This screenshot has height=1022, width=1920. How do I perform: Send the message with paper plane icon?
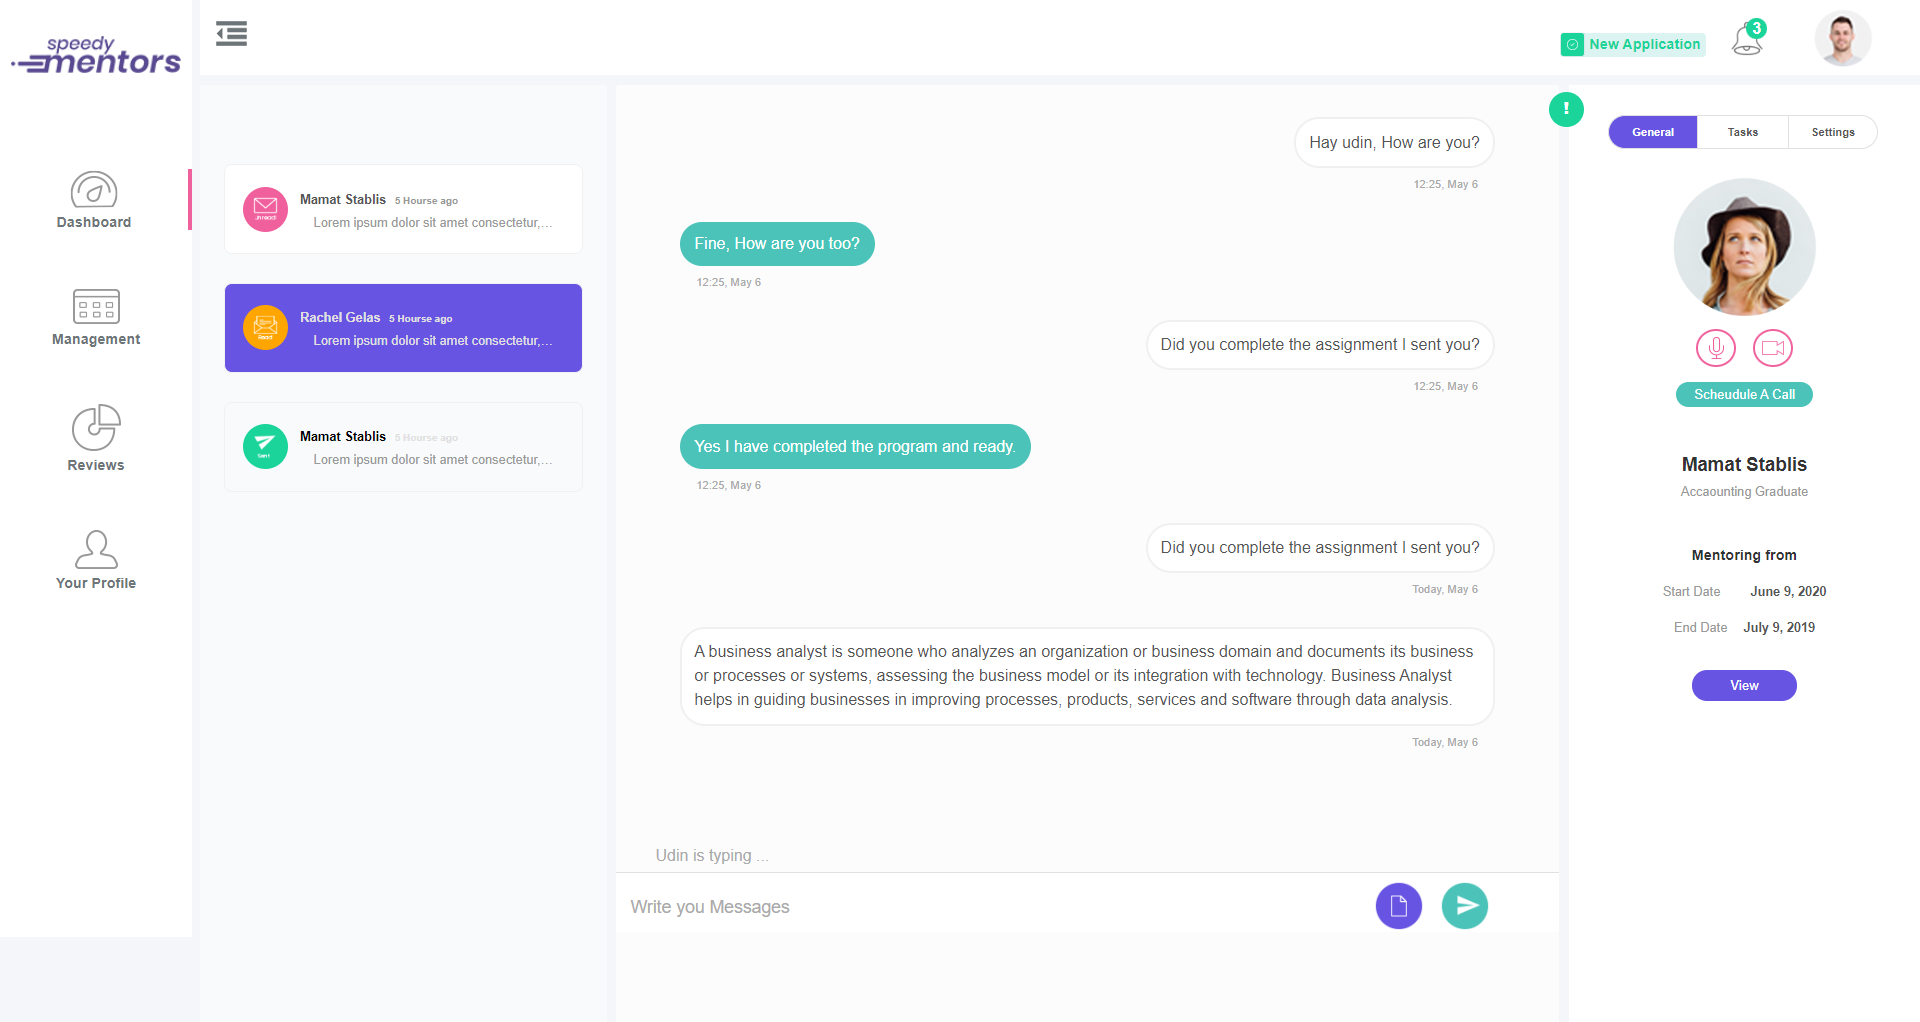pyautogui.click(x=1465, y=906)
